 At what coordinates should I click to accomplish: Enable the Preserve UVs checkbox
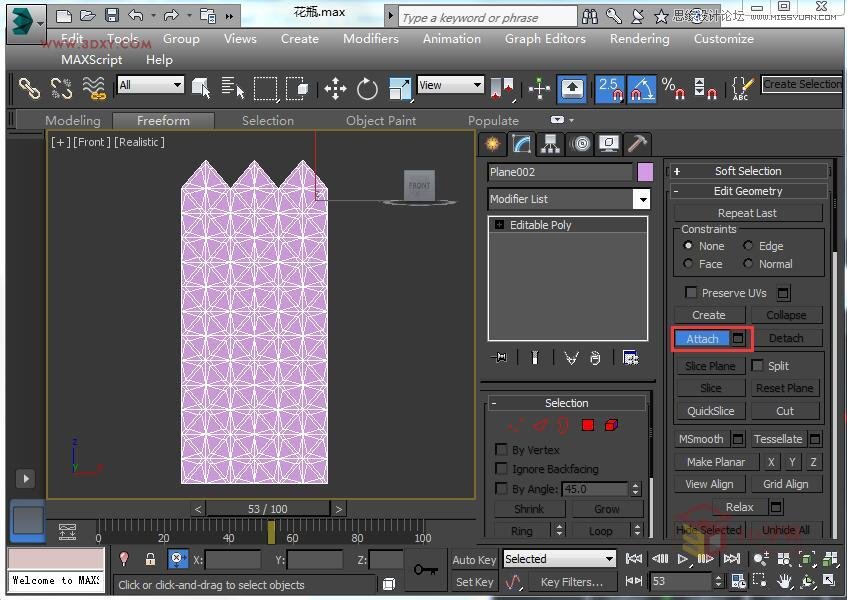[690, 293]
